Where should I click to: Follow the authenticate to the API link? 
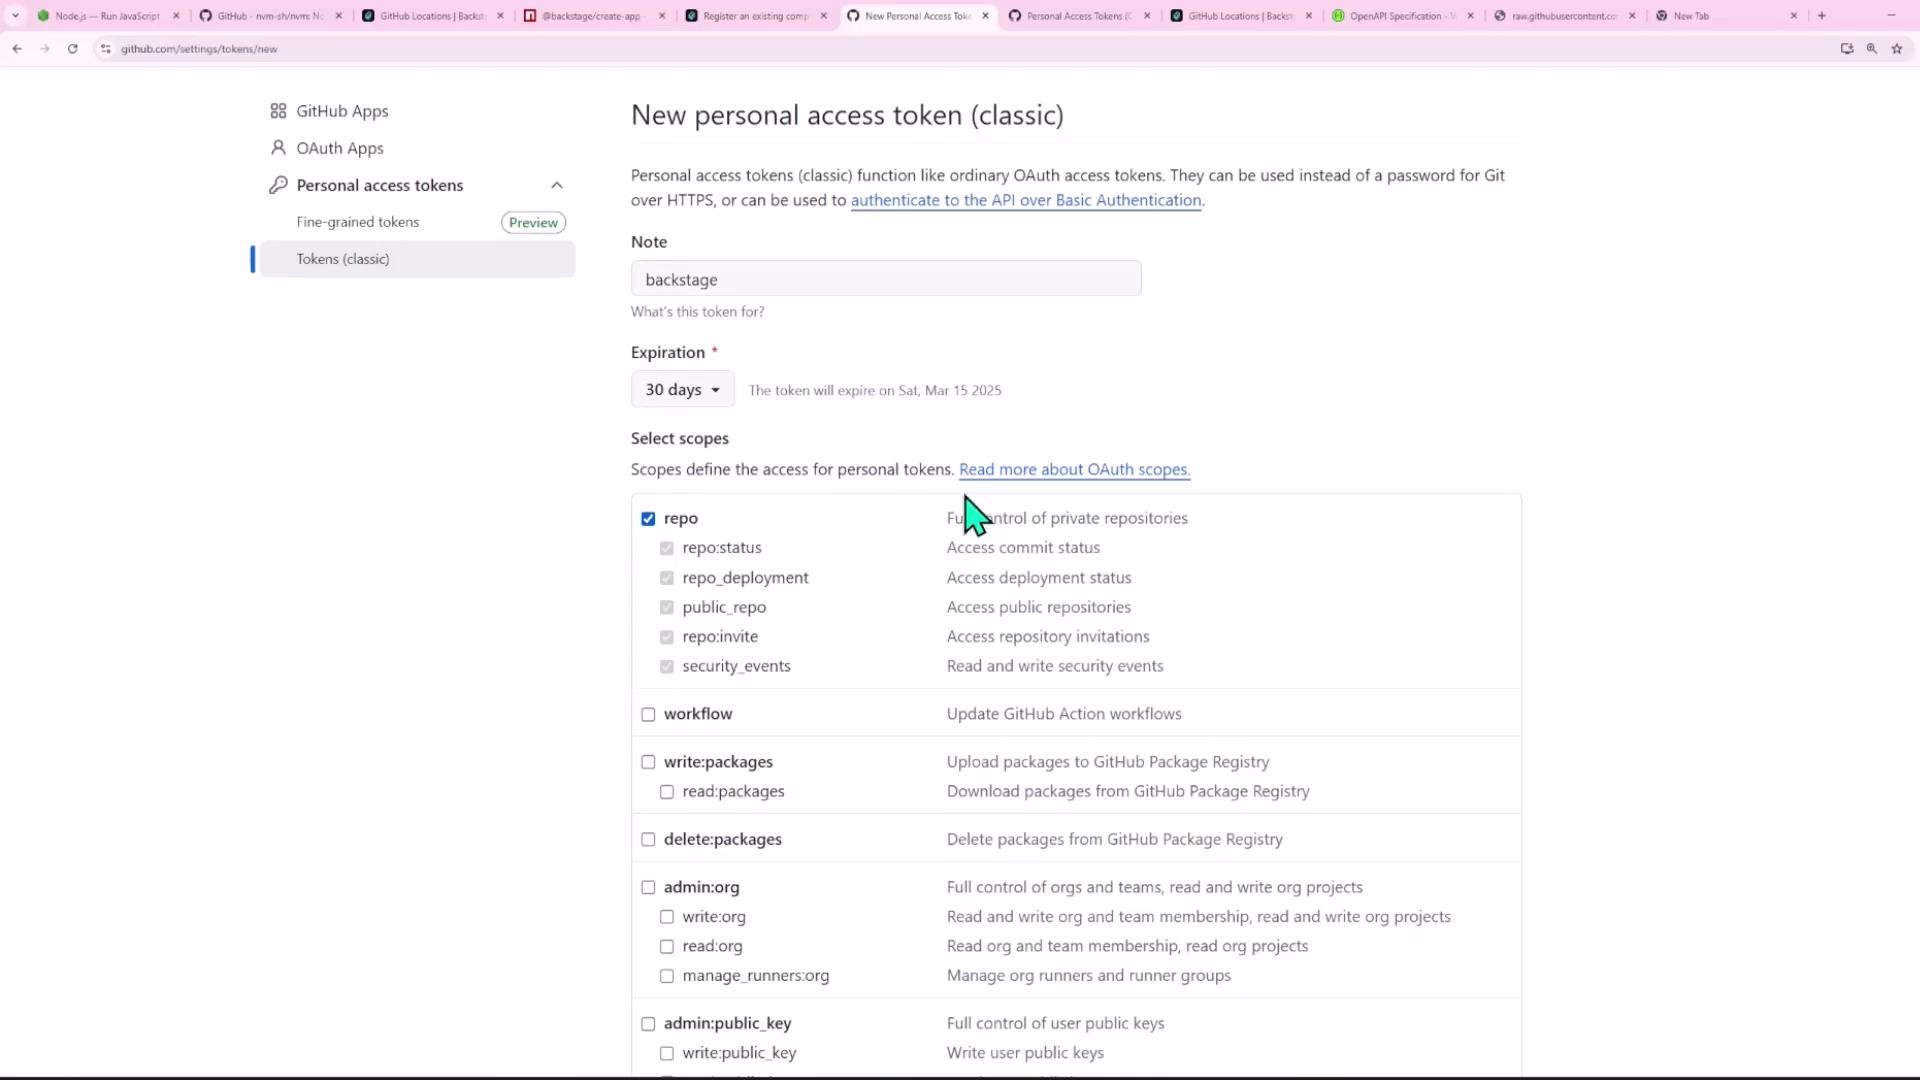(1026, 200)
